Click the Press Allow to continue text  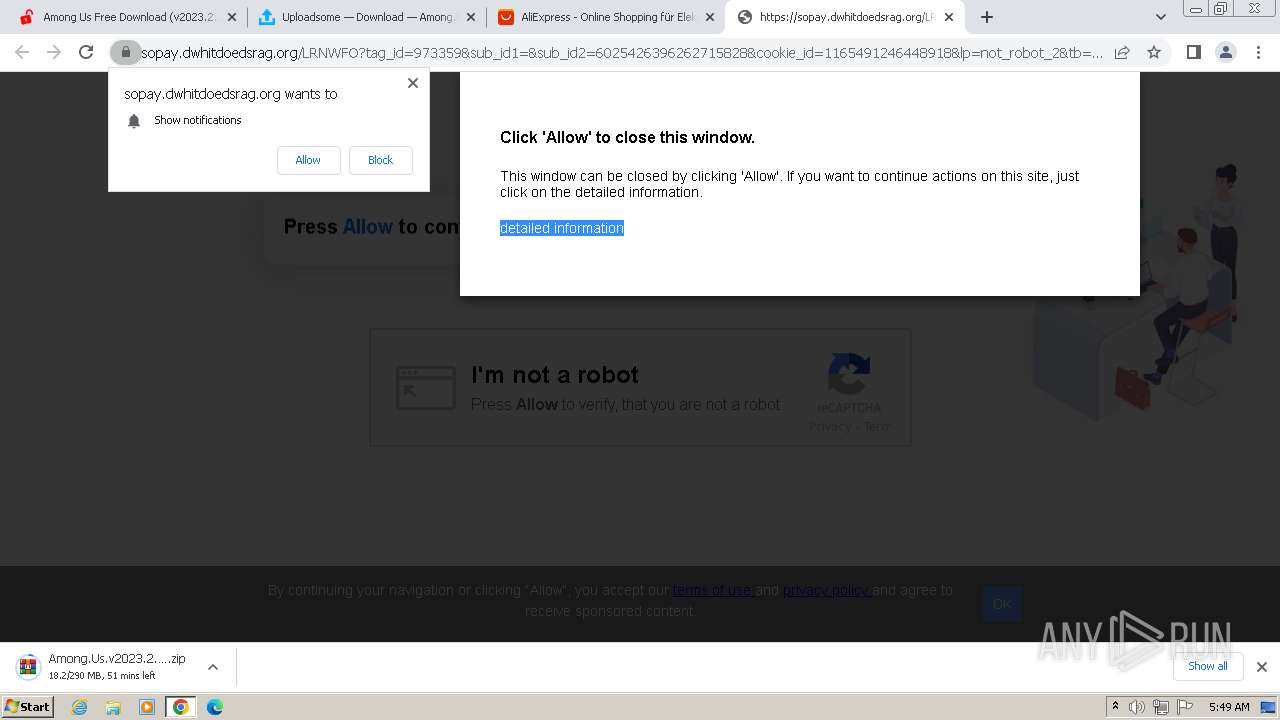pyautogui.click(x=371, y=227)
